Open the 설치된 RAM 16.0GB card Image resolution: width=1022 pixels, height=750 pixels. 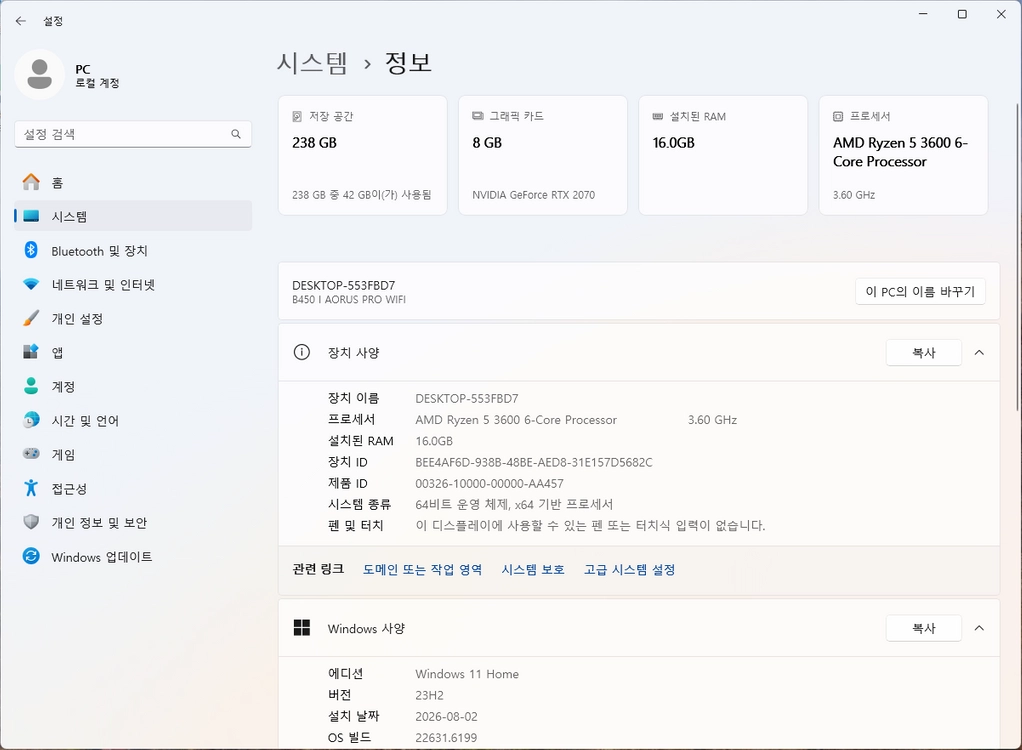(x=723, y=155)
